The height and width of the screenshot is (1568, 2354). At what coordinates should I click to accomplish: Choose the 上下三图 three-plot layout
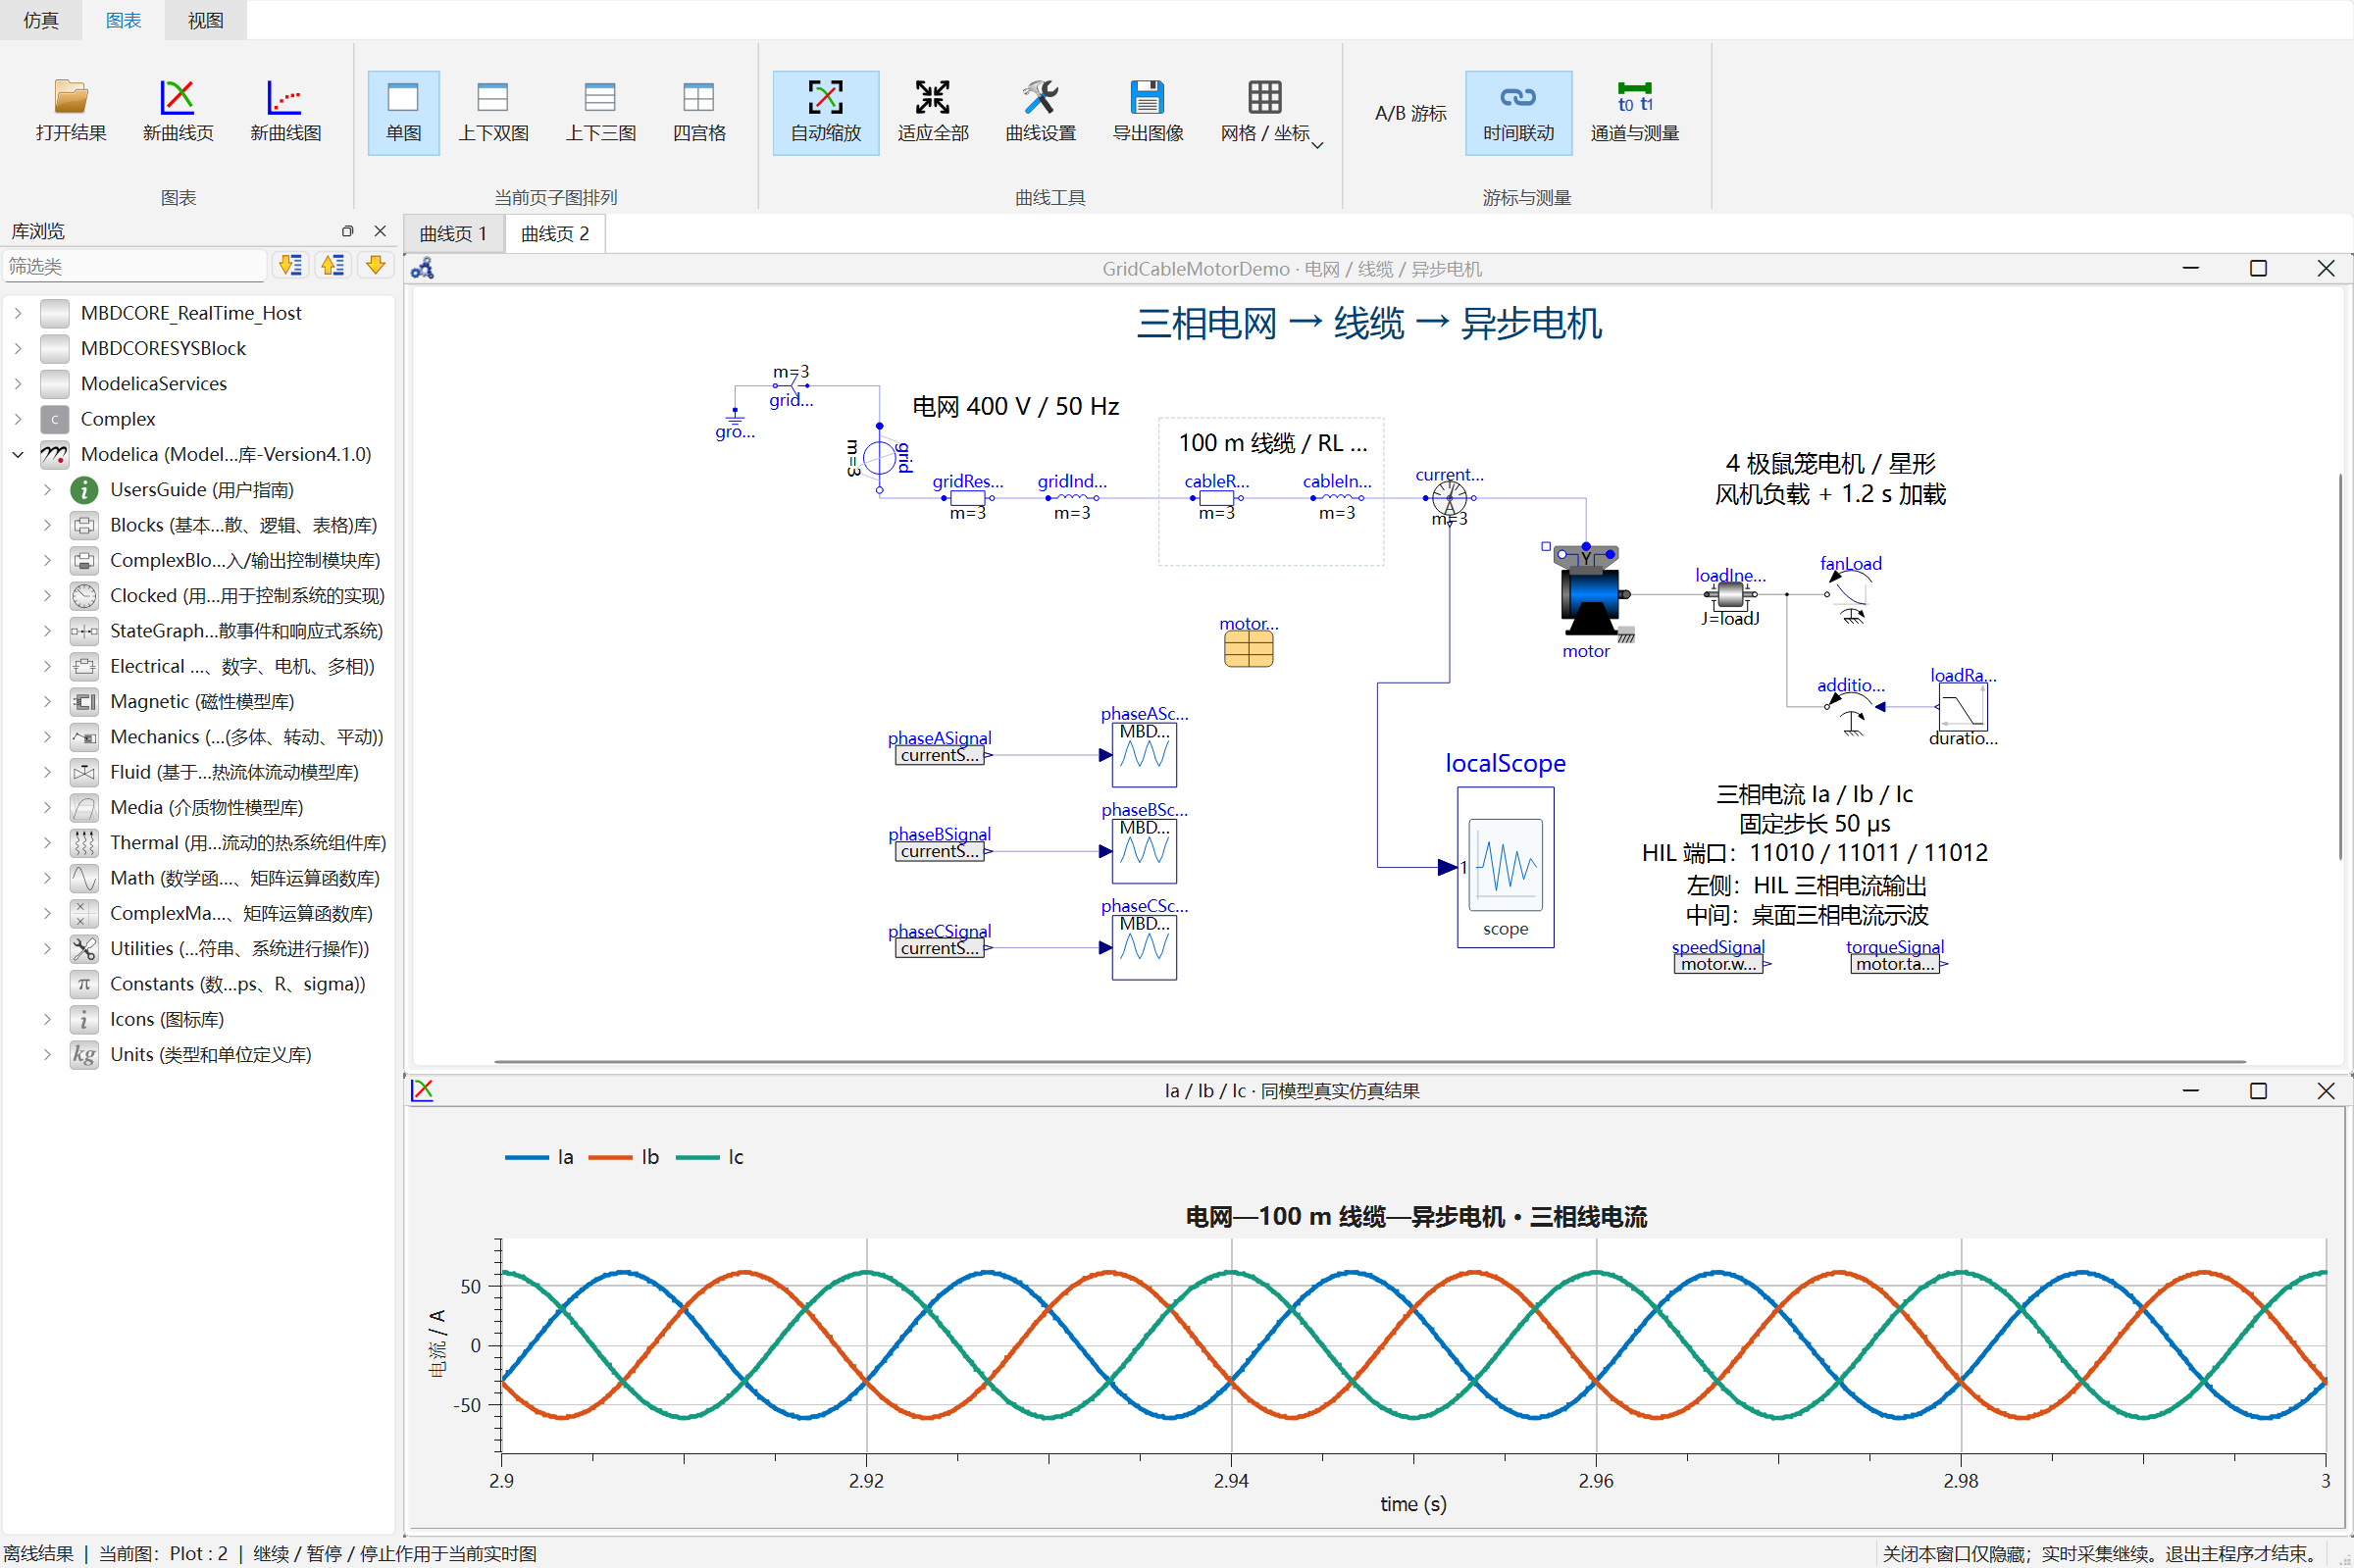click(600, 111)
